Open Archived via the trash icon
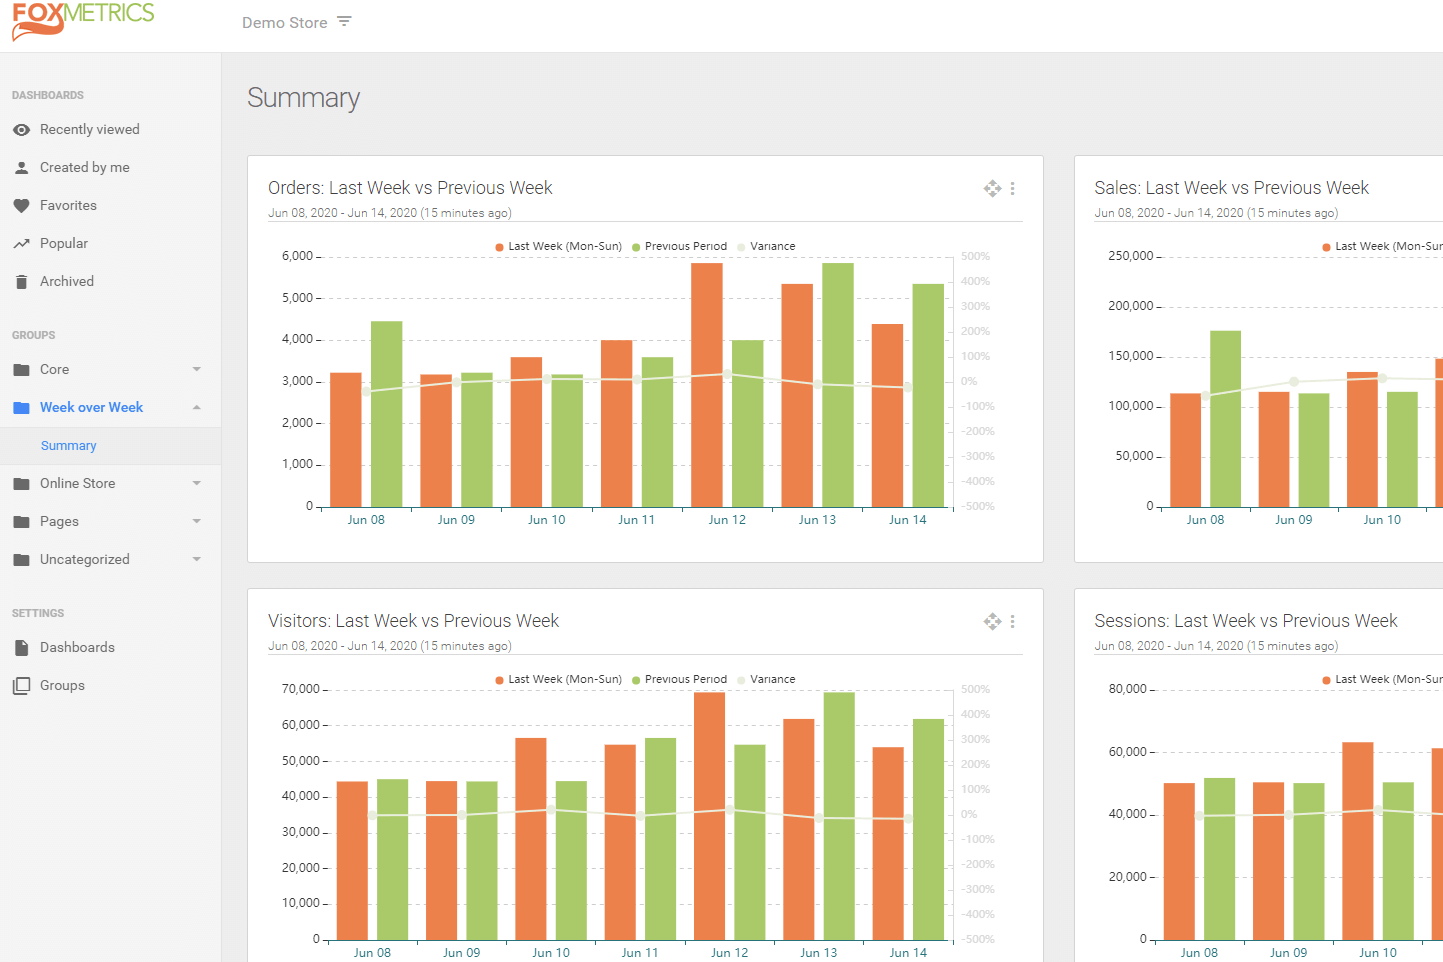The width and height of the screenshot is (1443, 962). [x=20, y=281]
